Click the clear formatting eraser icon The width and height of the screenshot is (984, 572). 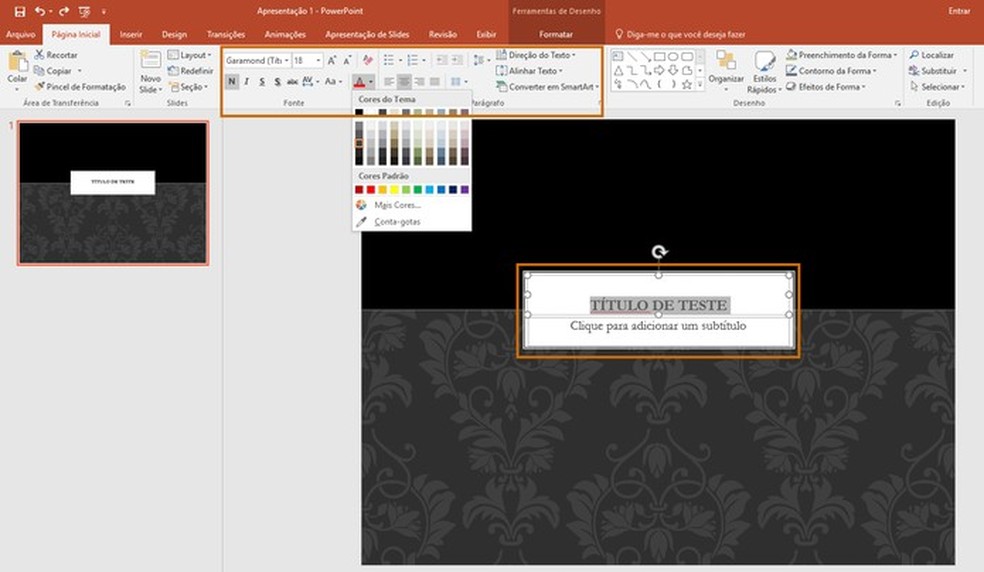click(x=368, y=61)
